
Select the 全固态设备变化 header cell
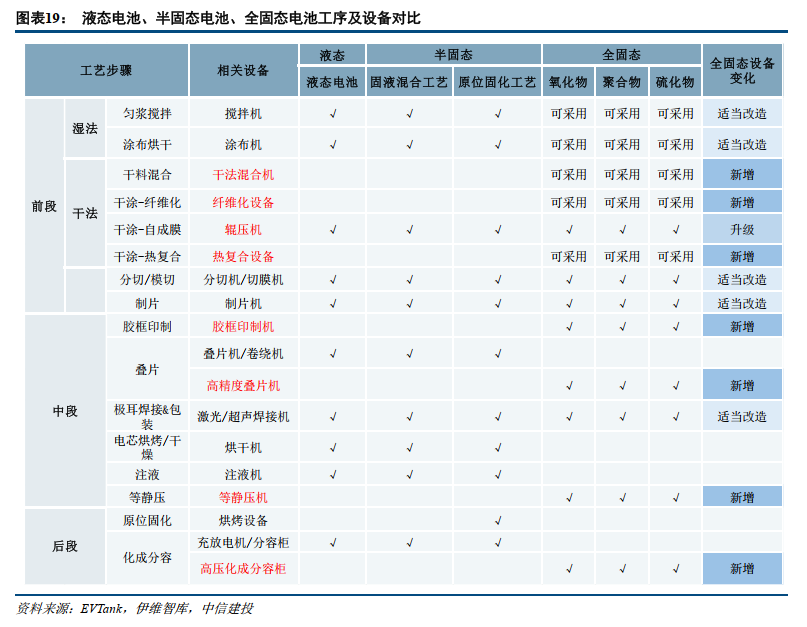coord(742,71)
